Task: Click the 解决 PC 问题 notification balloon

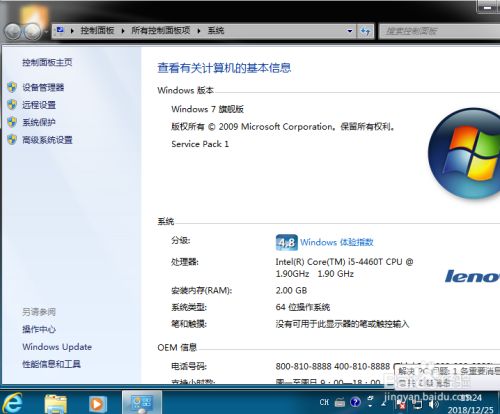Action: pos(447,377)
